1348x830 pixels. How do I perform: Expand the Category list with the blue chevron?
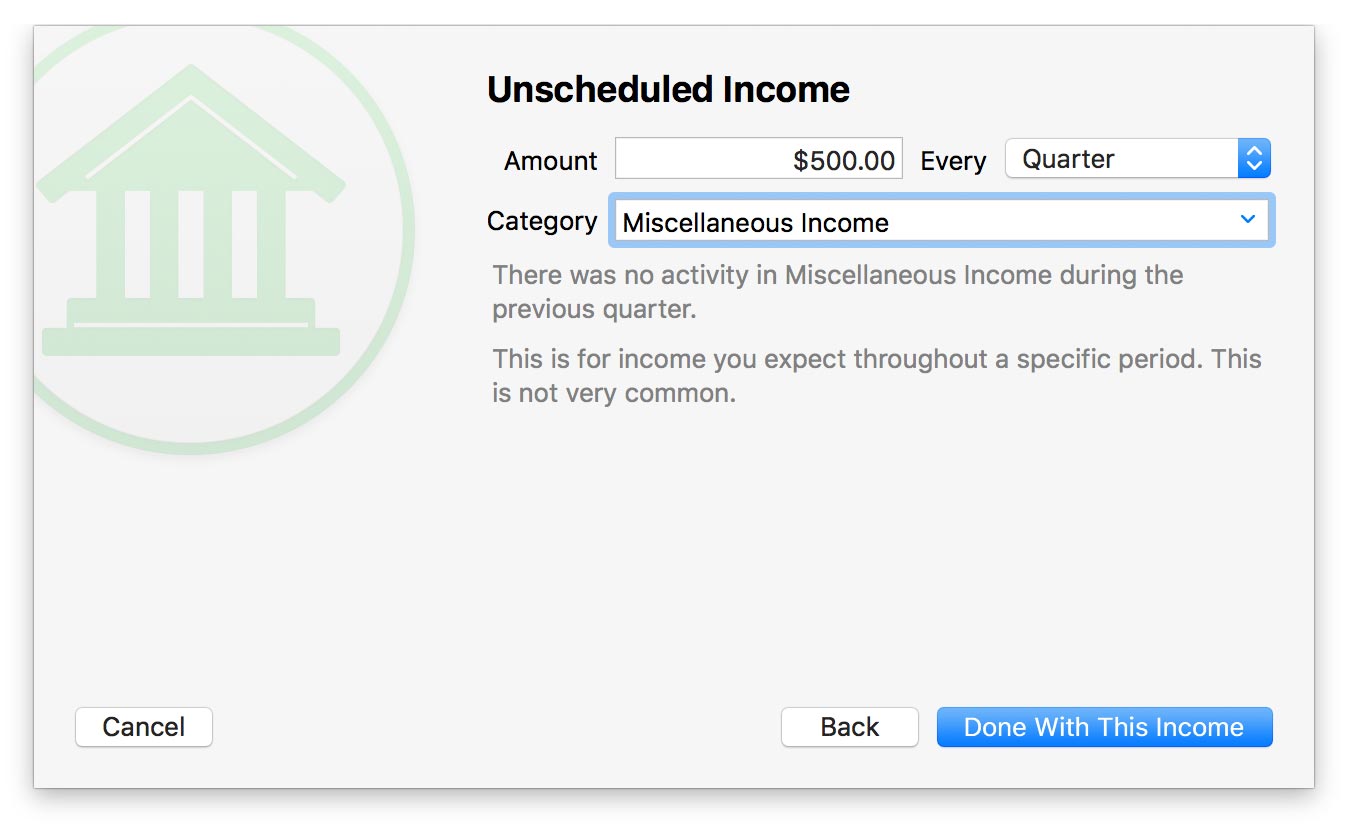1247,220
